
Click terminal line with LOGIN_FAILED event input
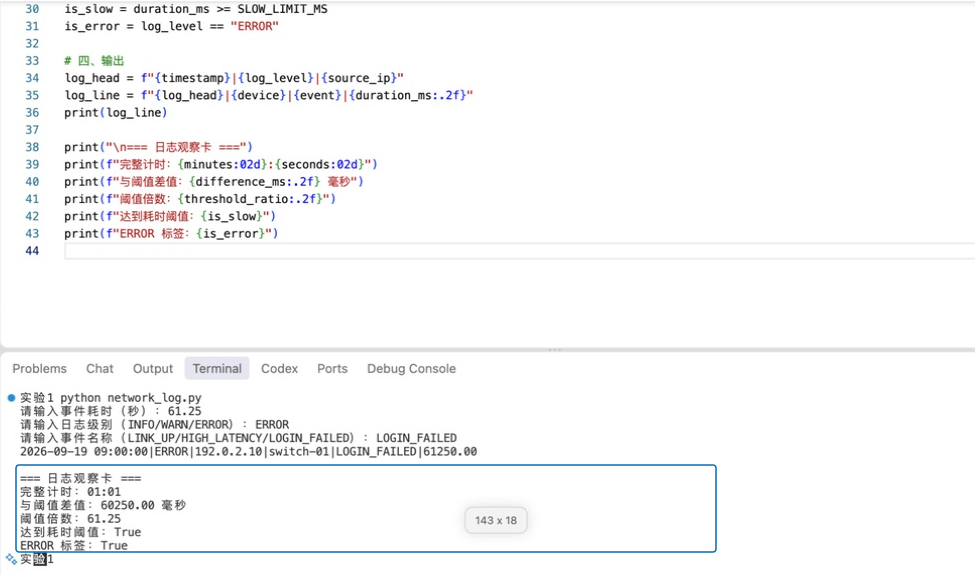pyautogui.click(x=238, y=438)
